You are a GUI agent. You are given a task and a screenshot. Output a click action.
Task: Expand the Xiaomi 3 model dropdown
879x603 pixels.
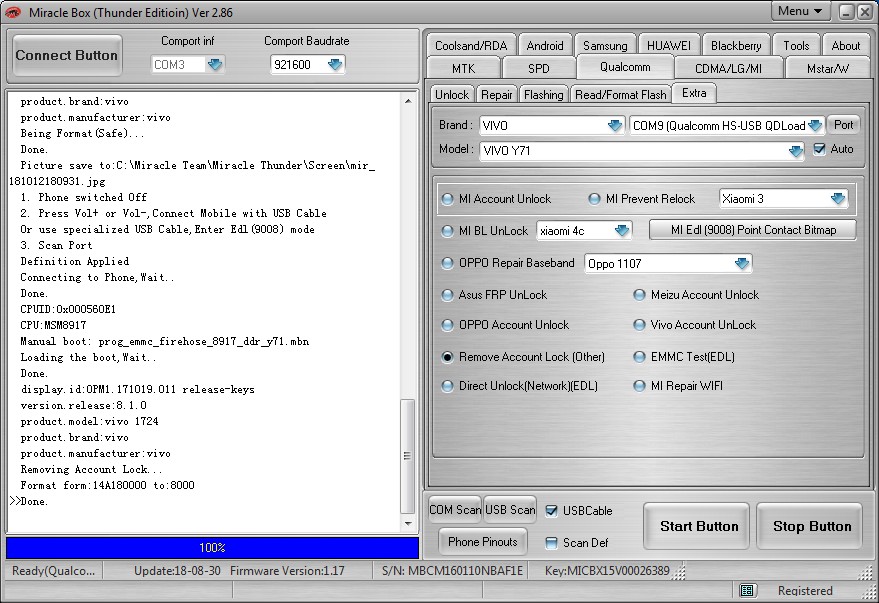pos(838,198)
